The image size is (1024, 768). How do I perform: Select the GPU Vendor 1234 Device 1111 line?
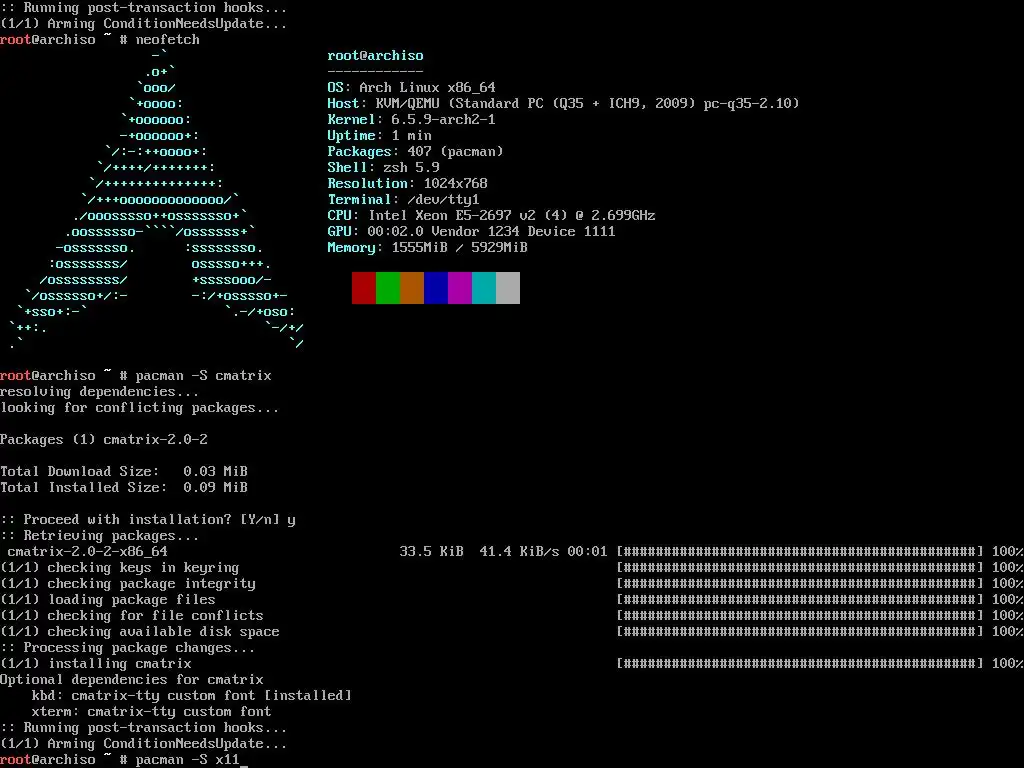coord(472,231)
